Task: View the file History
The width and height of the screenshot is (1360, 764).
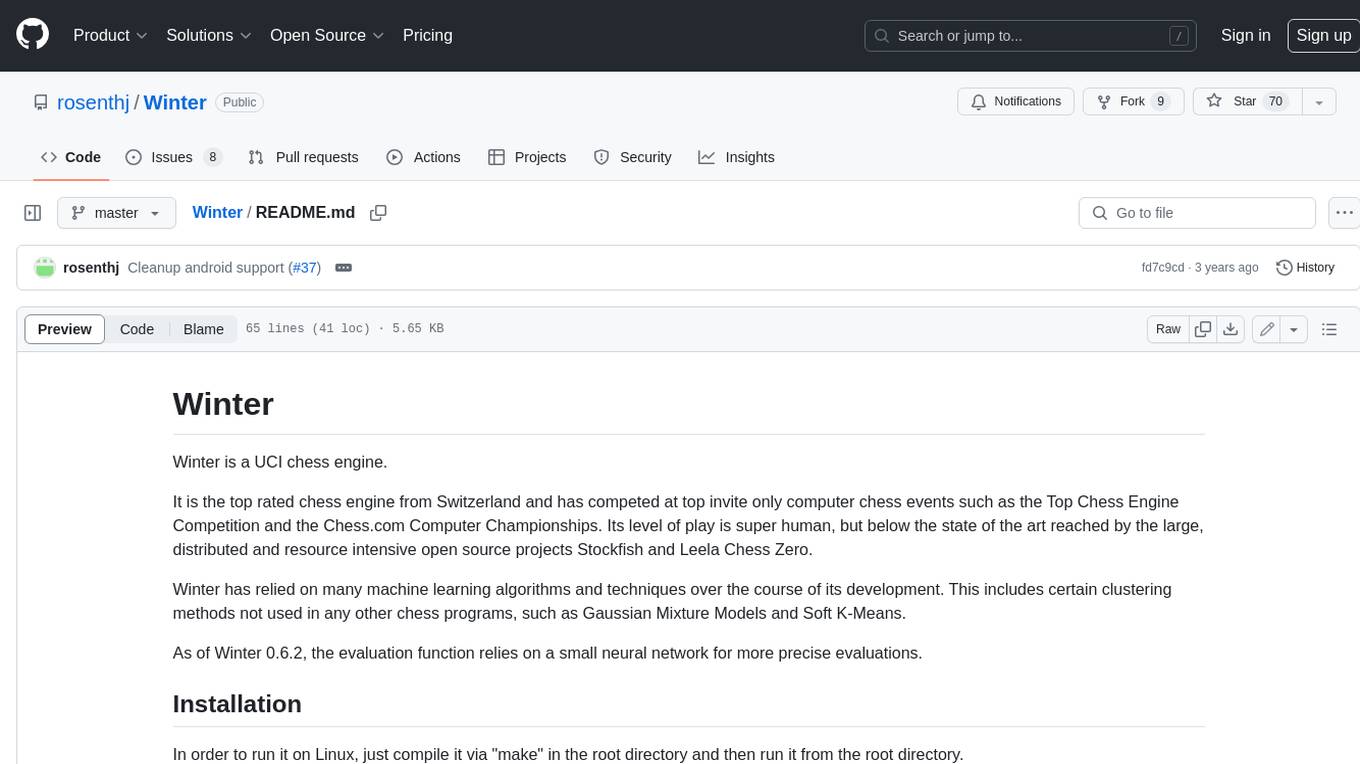Action: (1305, 268)
